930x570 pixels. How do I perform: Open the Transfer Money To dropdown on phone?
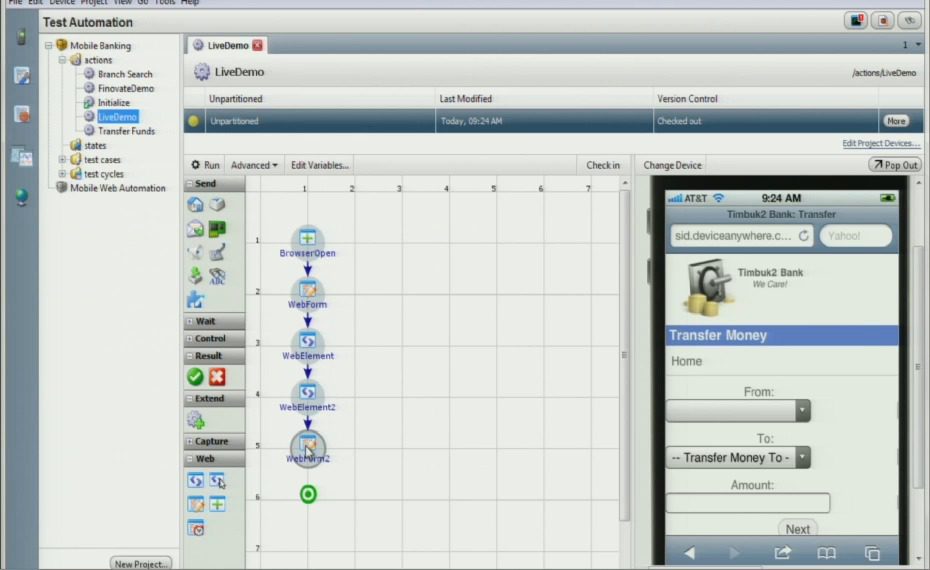pos(738,457)
